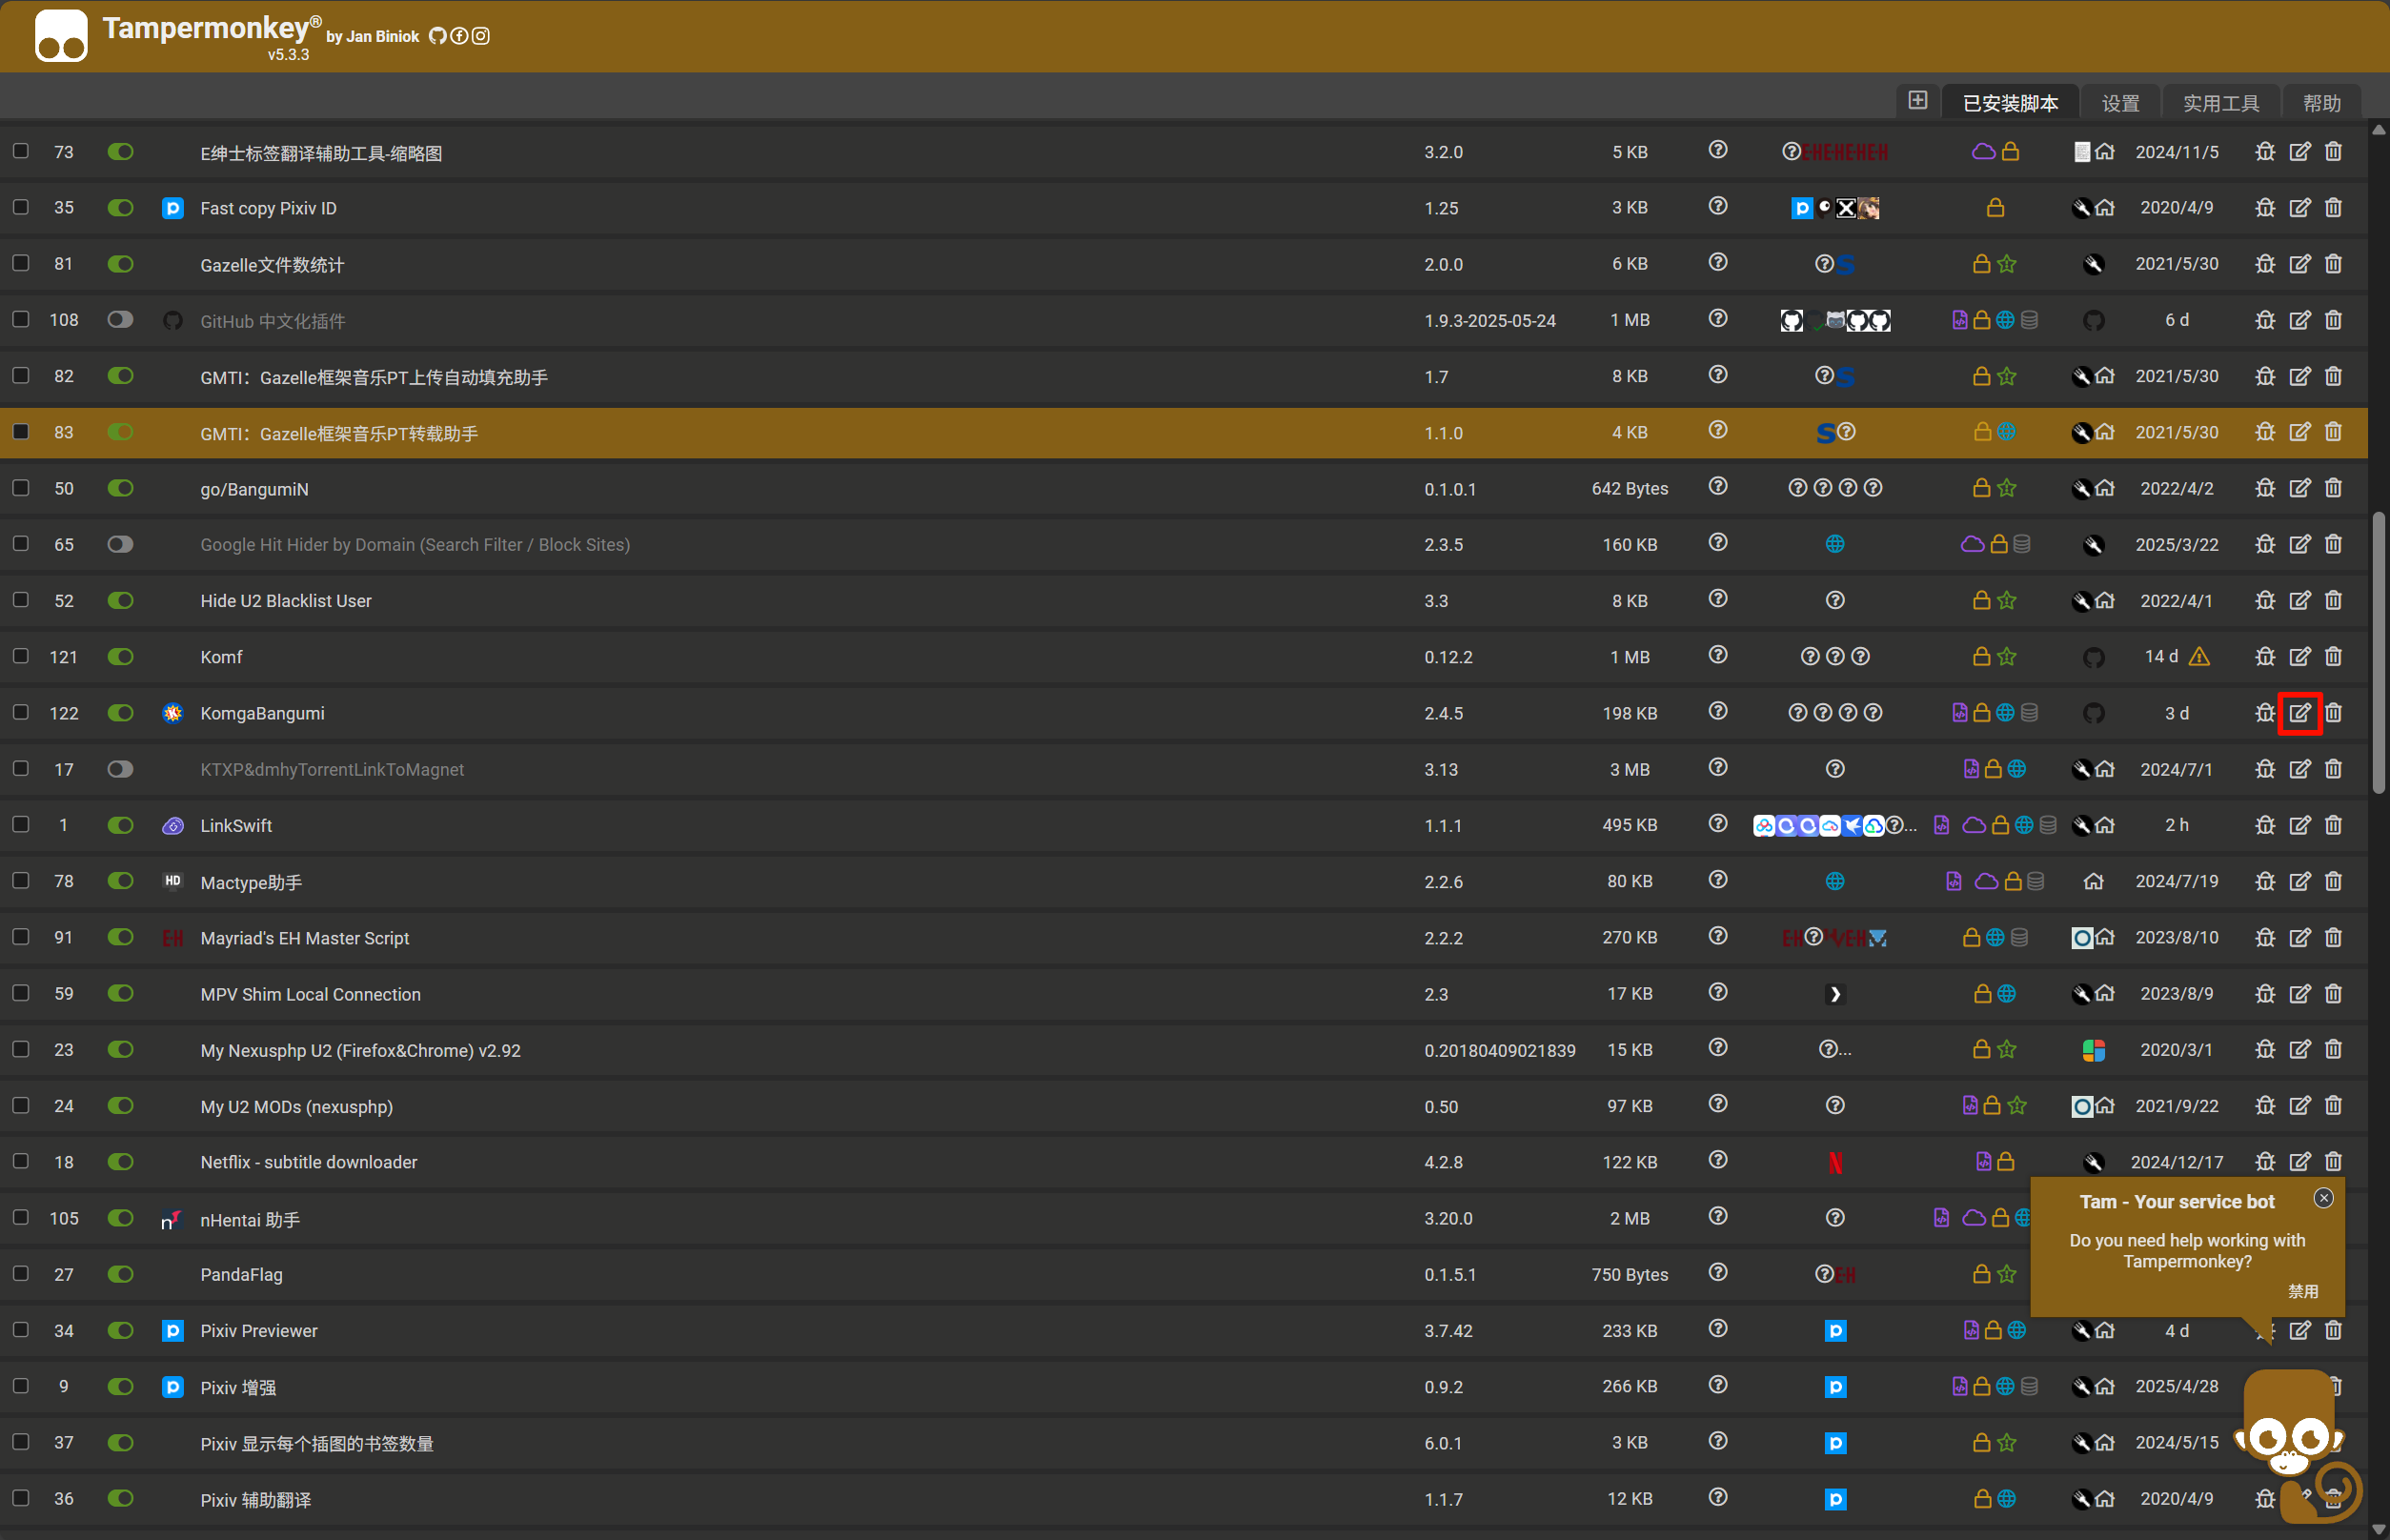Check the checkbox for script 73
This screenshot has width=2390, height=1540.
[20, 151]
